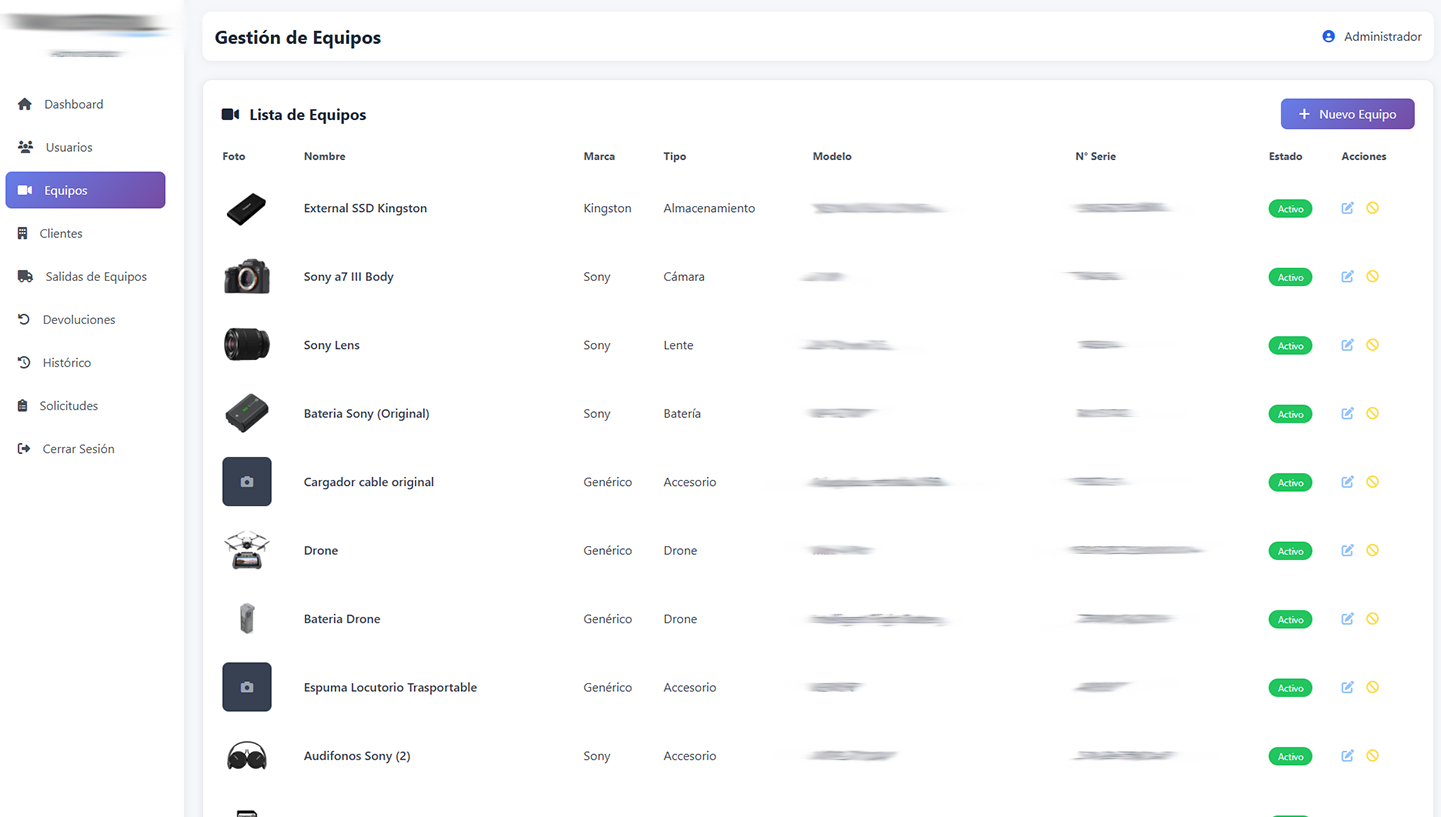Select the Administrador account icon
Viewport: 1441px width, 817px height.
tap(1328, 36)
